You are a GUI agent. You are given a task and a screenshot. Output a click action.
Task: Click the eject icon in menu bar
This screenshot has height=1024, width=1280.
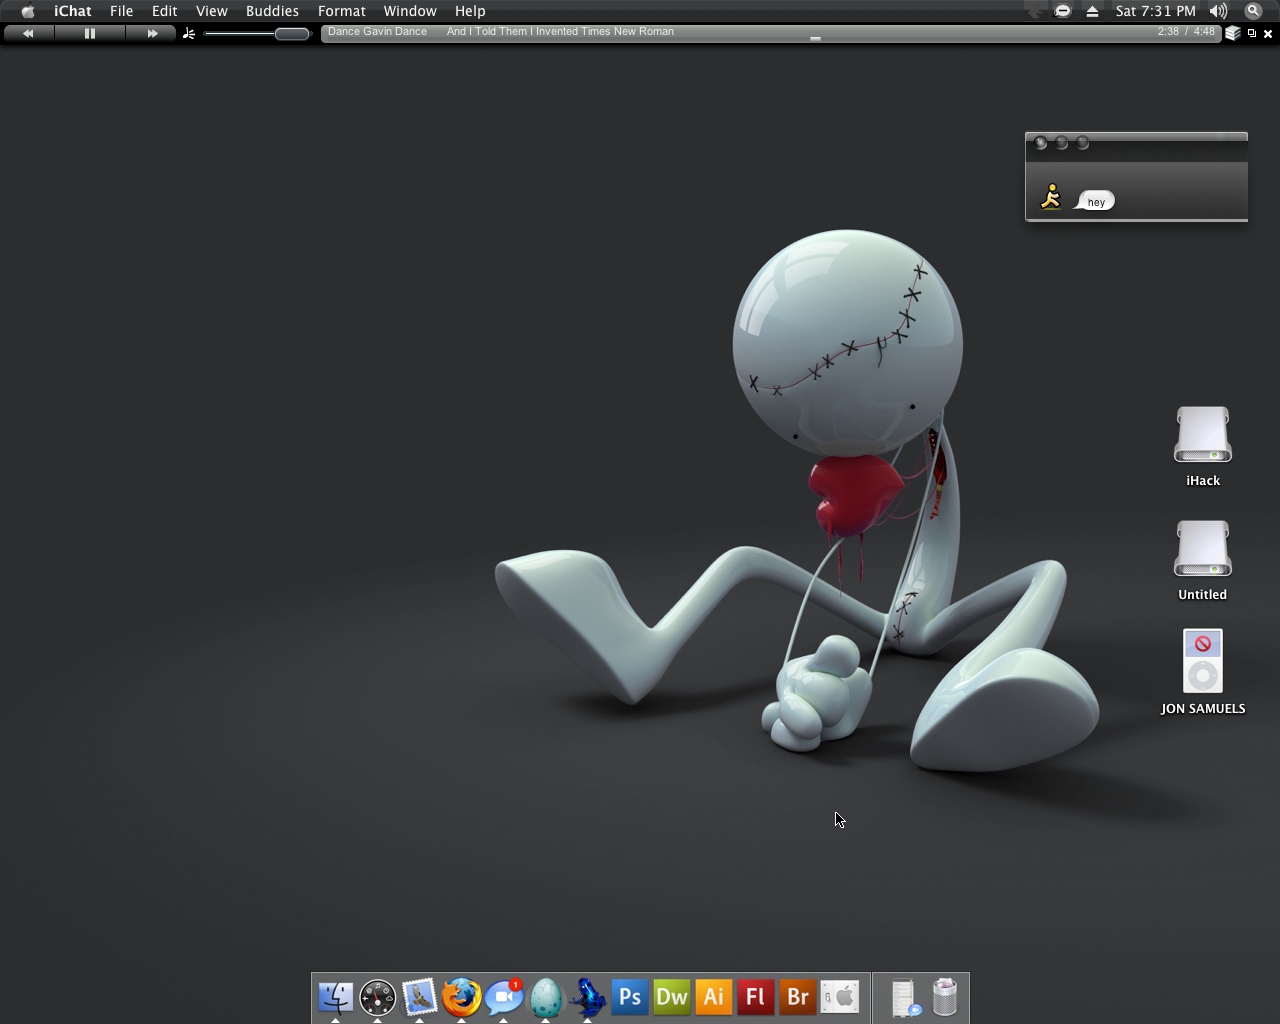click(x=1092, y=11)
